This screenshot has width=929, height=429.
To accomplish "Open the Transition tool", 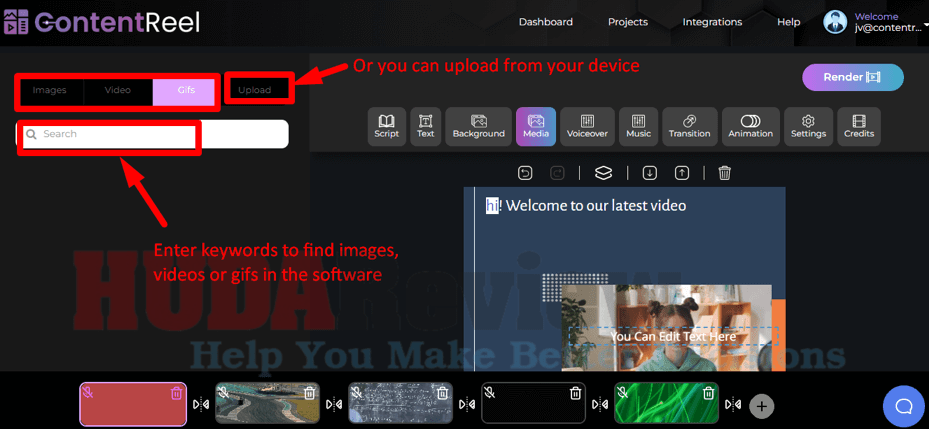I will tap(690, 126).
